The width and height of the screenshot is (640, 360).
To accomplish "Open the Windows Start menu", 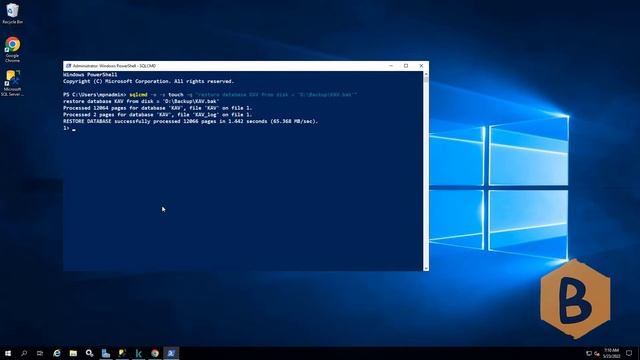I will click(x=8, y=353).
